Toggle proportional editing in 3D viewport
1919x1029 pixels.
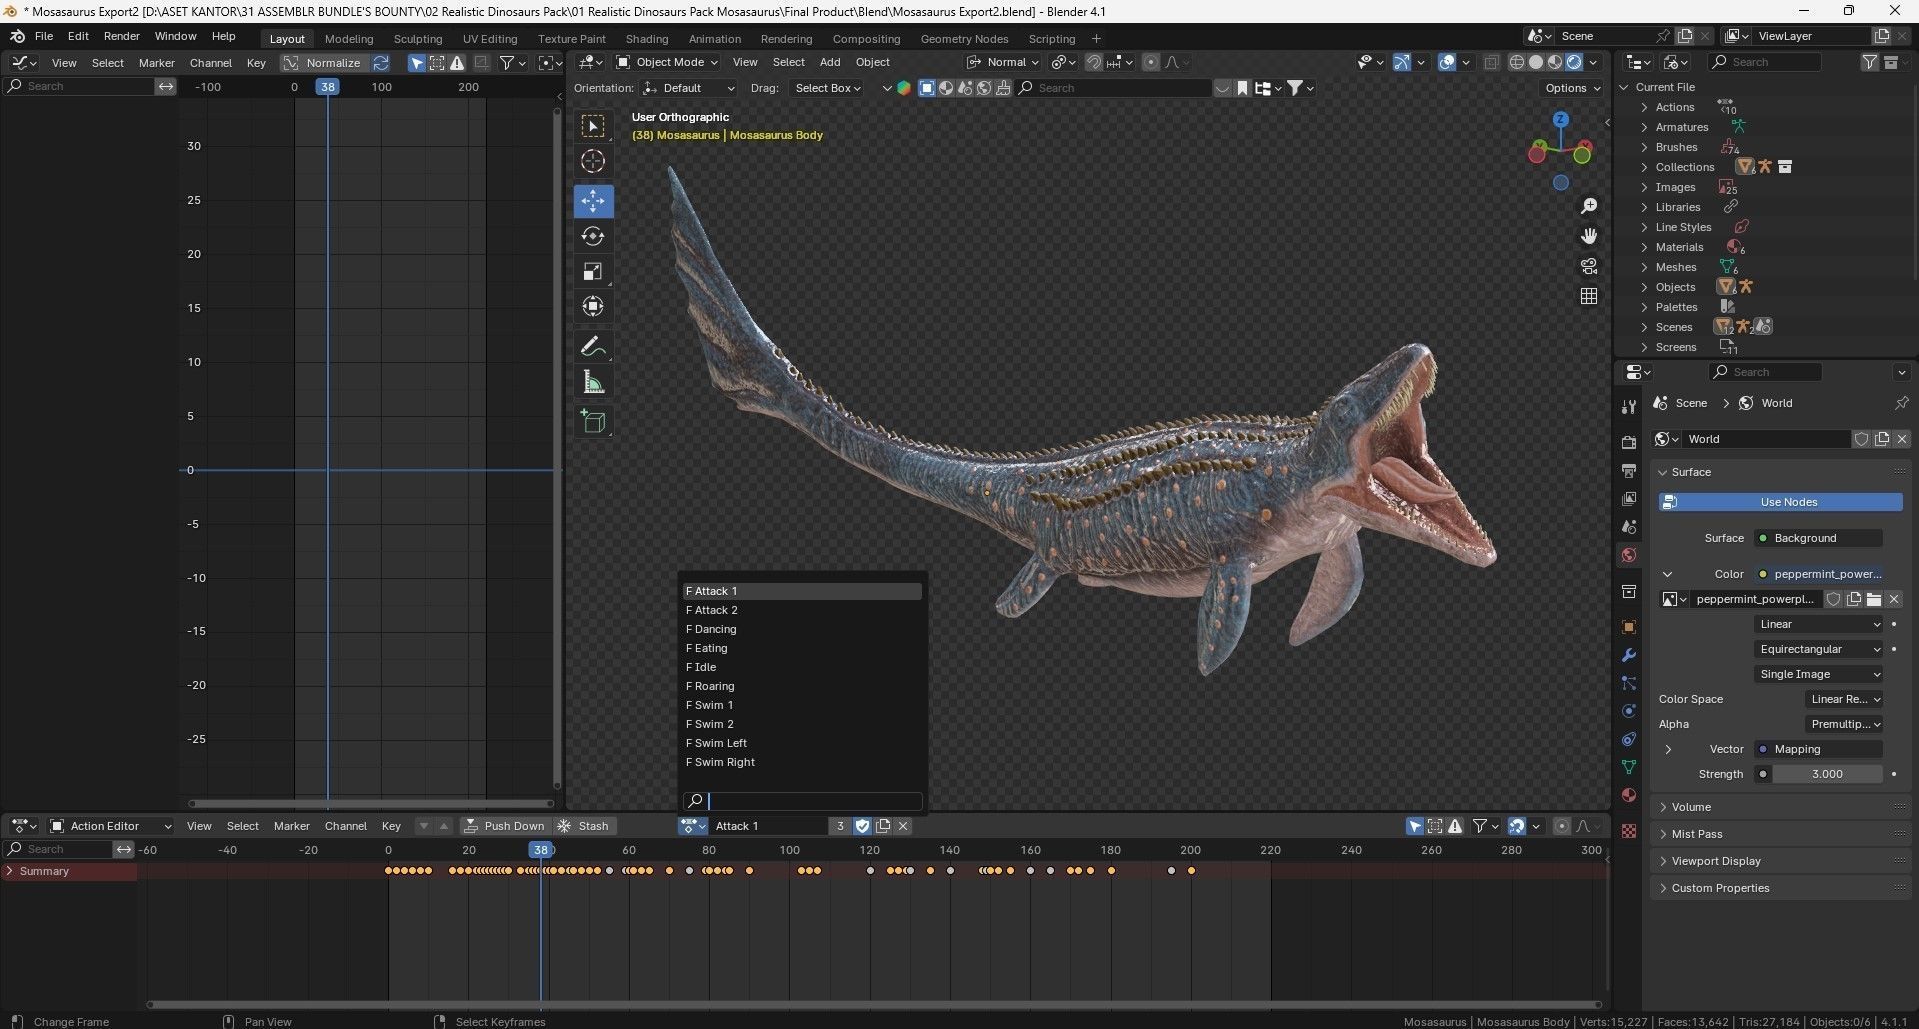point(1151,62)
